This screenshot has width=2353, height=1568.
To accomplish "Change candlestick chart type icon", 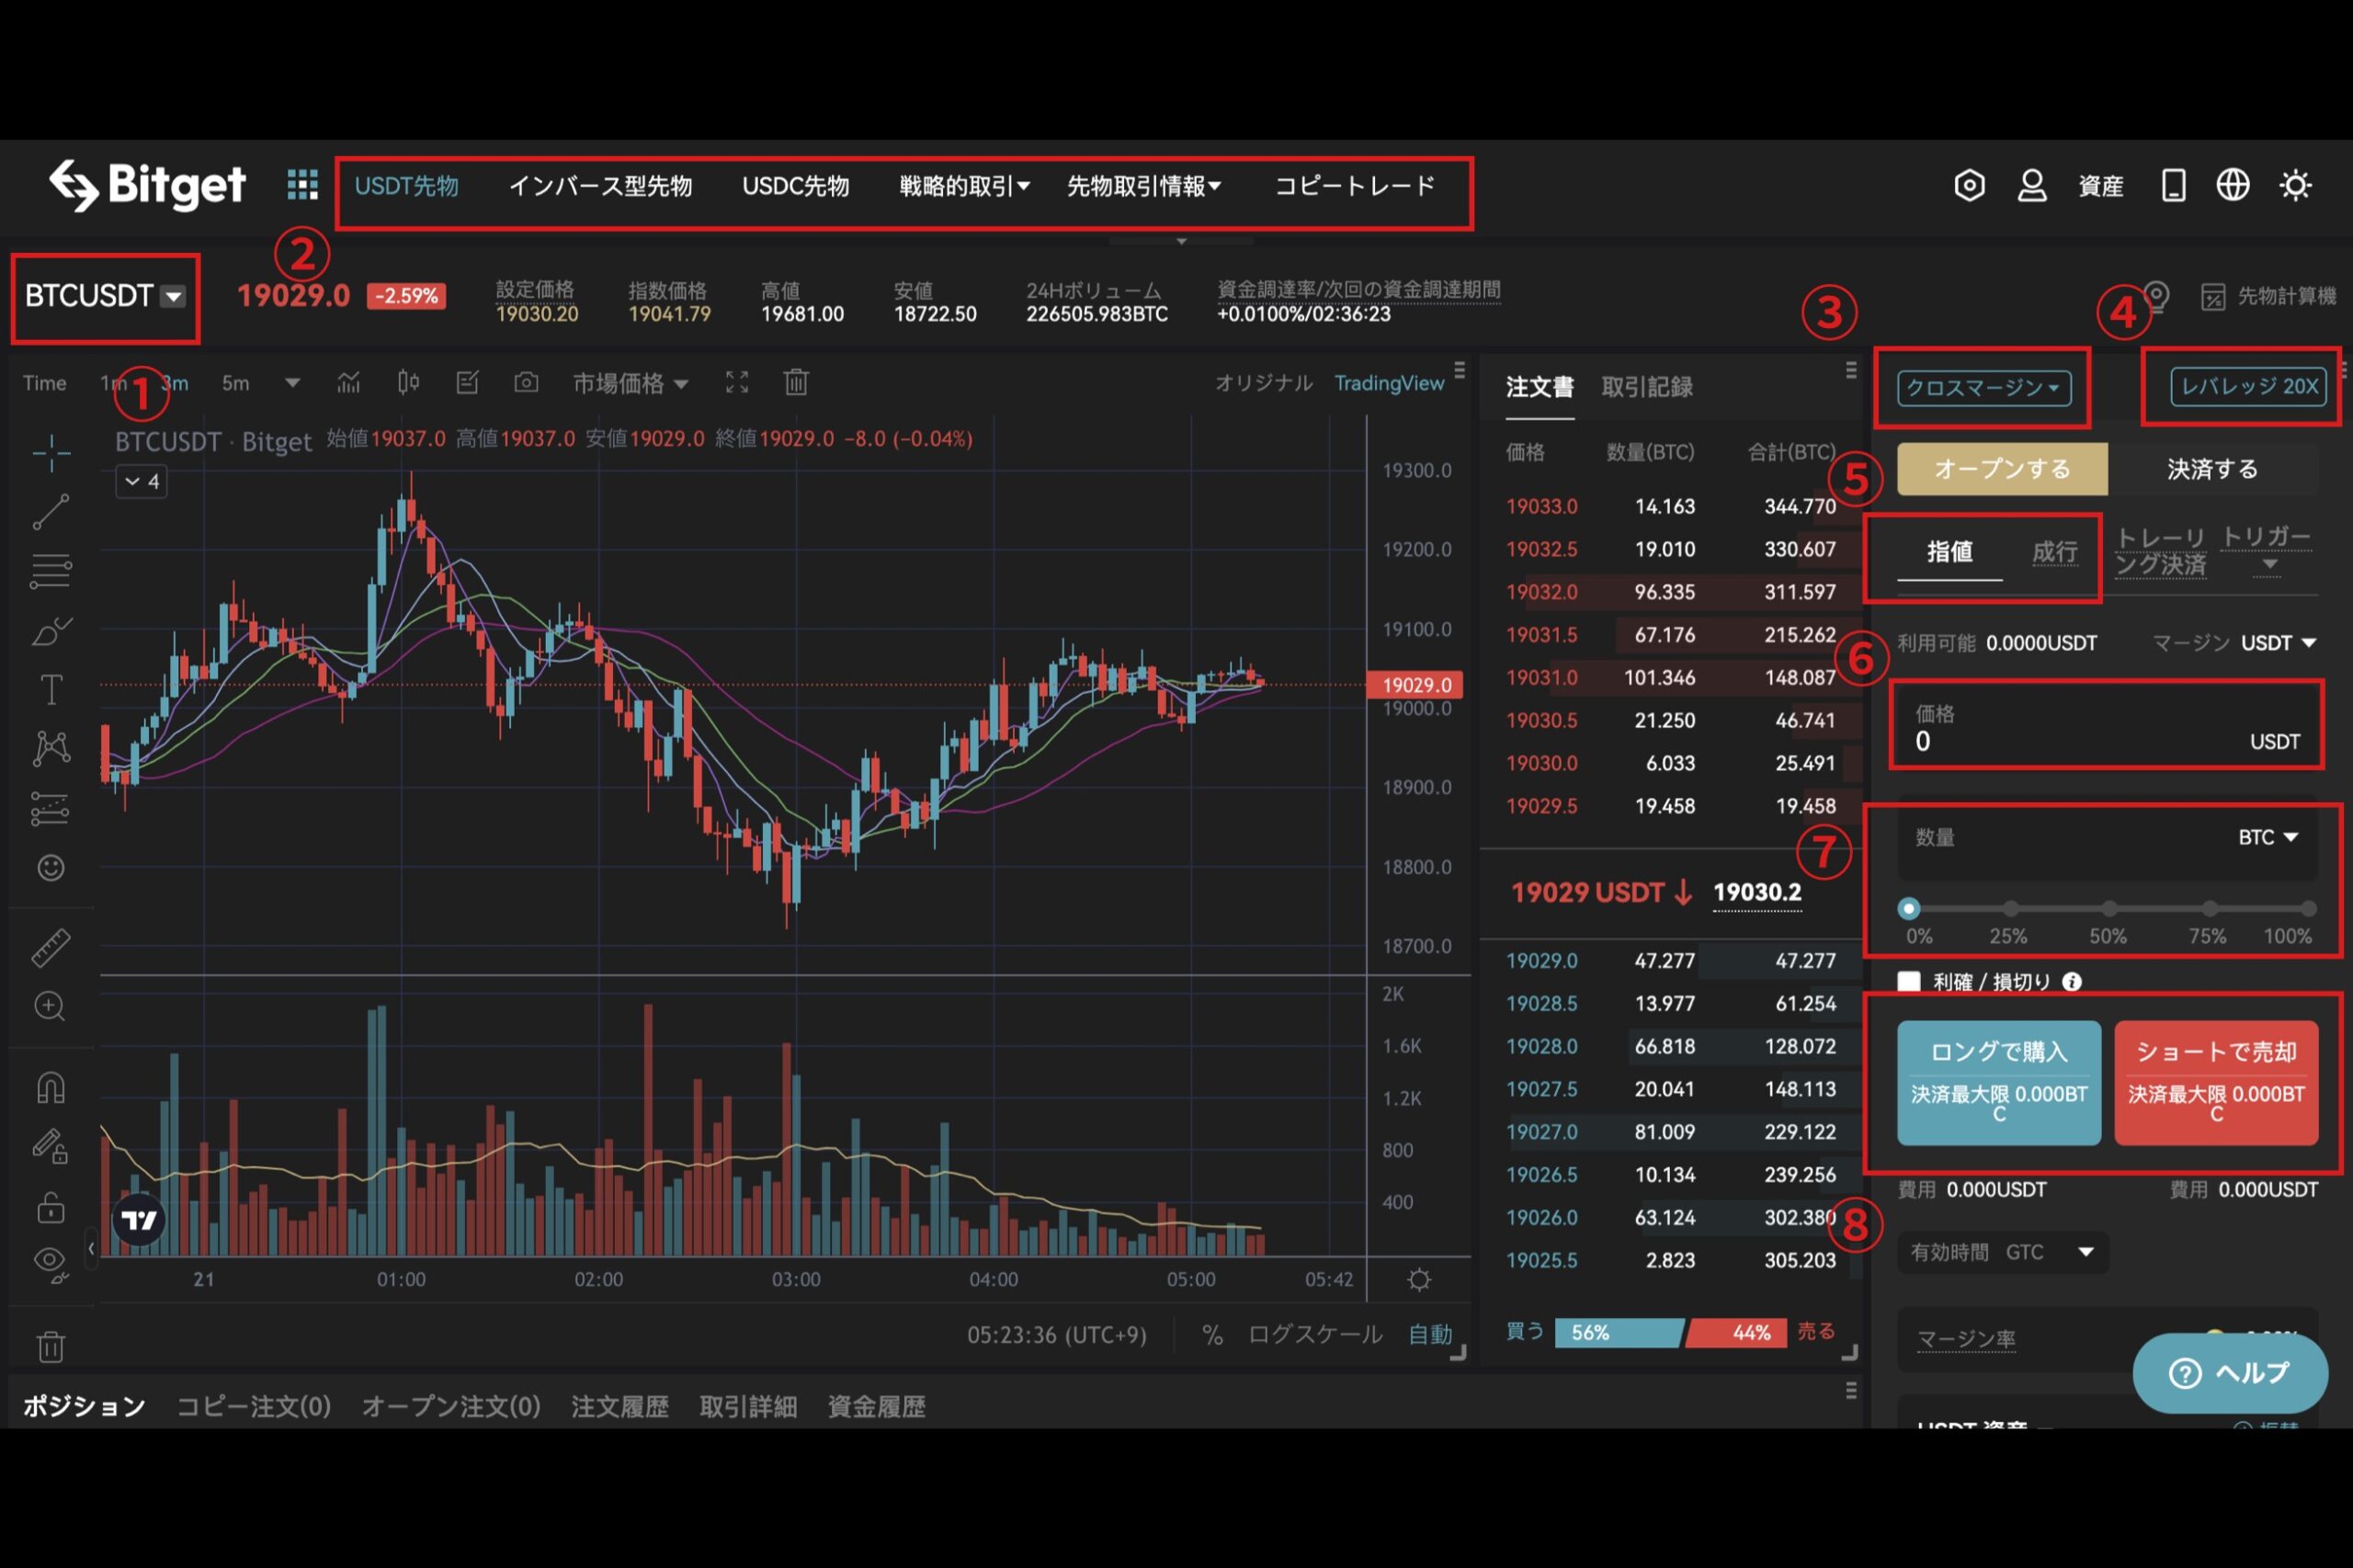I will click(x=408, y=382).
